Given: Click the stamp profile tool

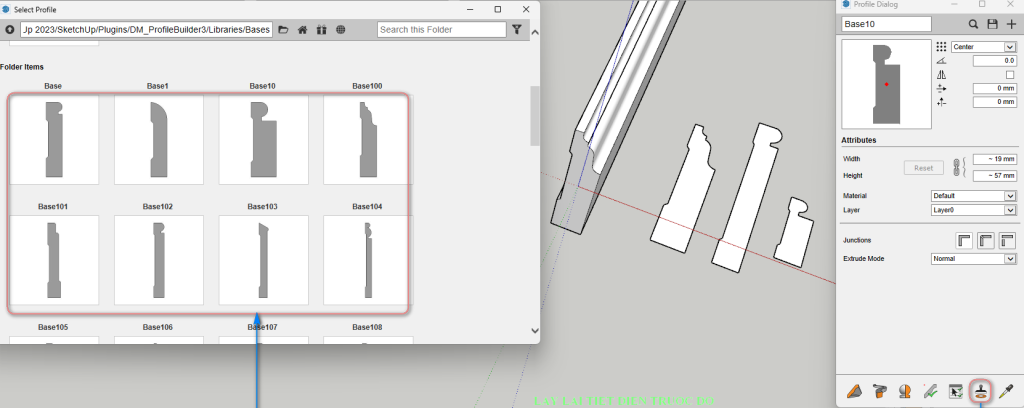Looking at the screenshot, I should tap(981, 391).
